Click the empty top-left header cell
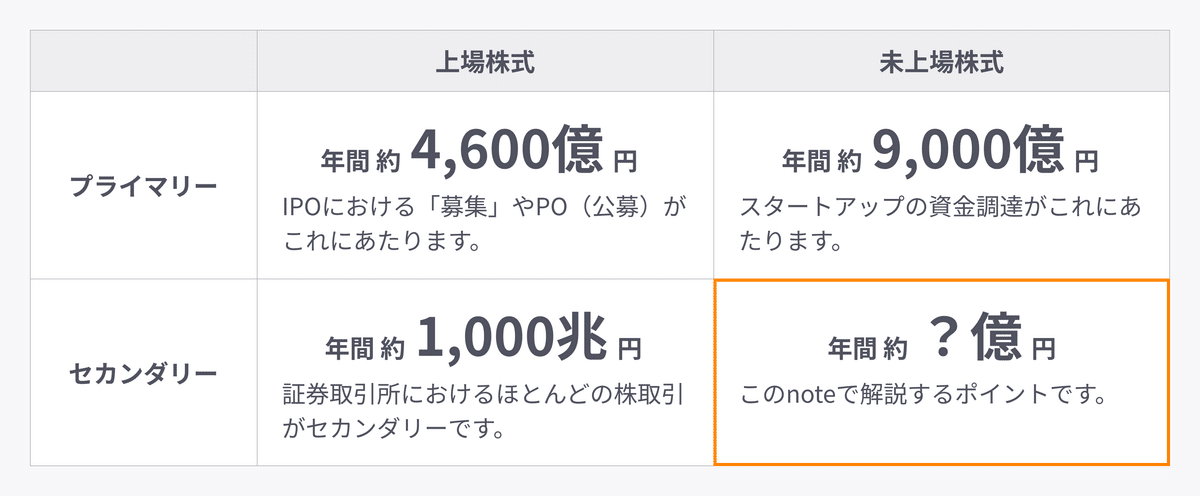Viewport: 1200px width, 496px height. [x=144, y=62]
